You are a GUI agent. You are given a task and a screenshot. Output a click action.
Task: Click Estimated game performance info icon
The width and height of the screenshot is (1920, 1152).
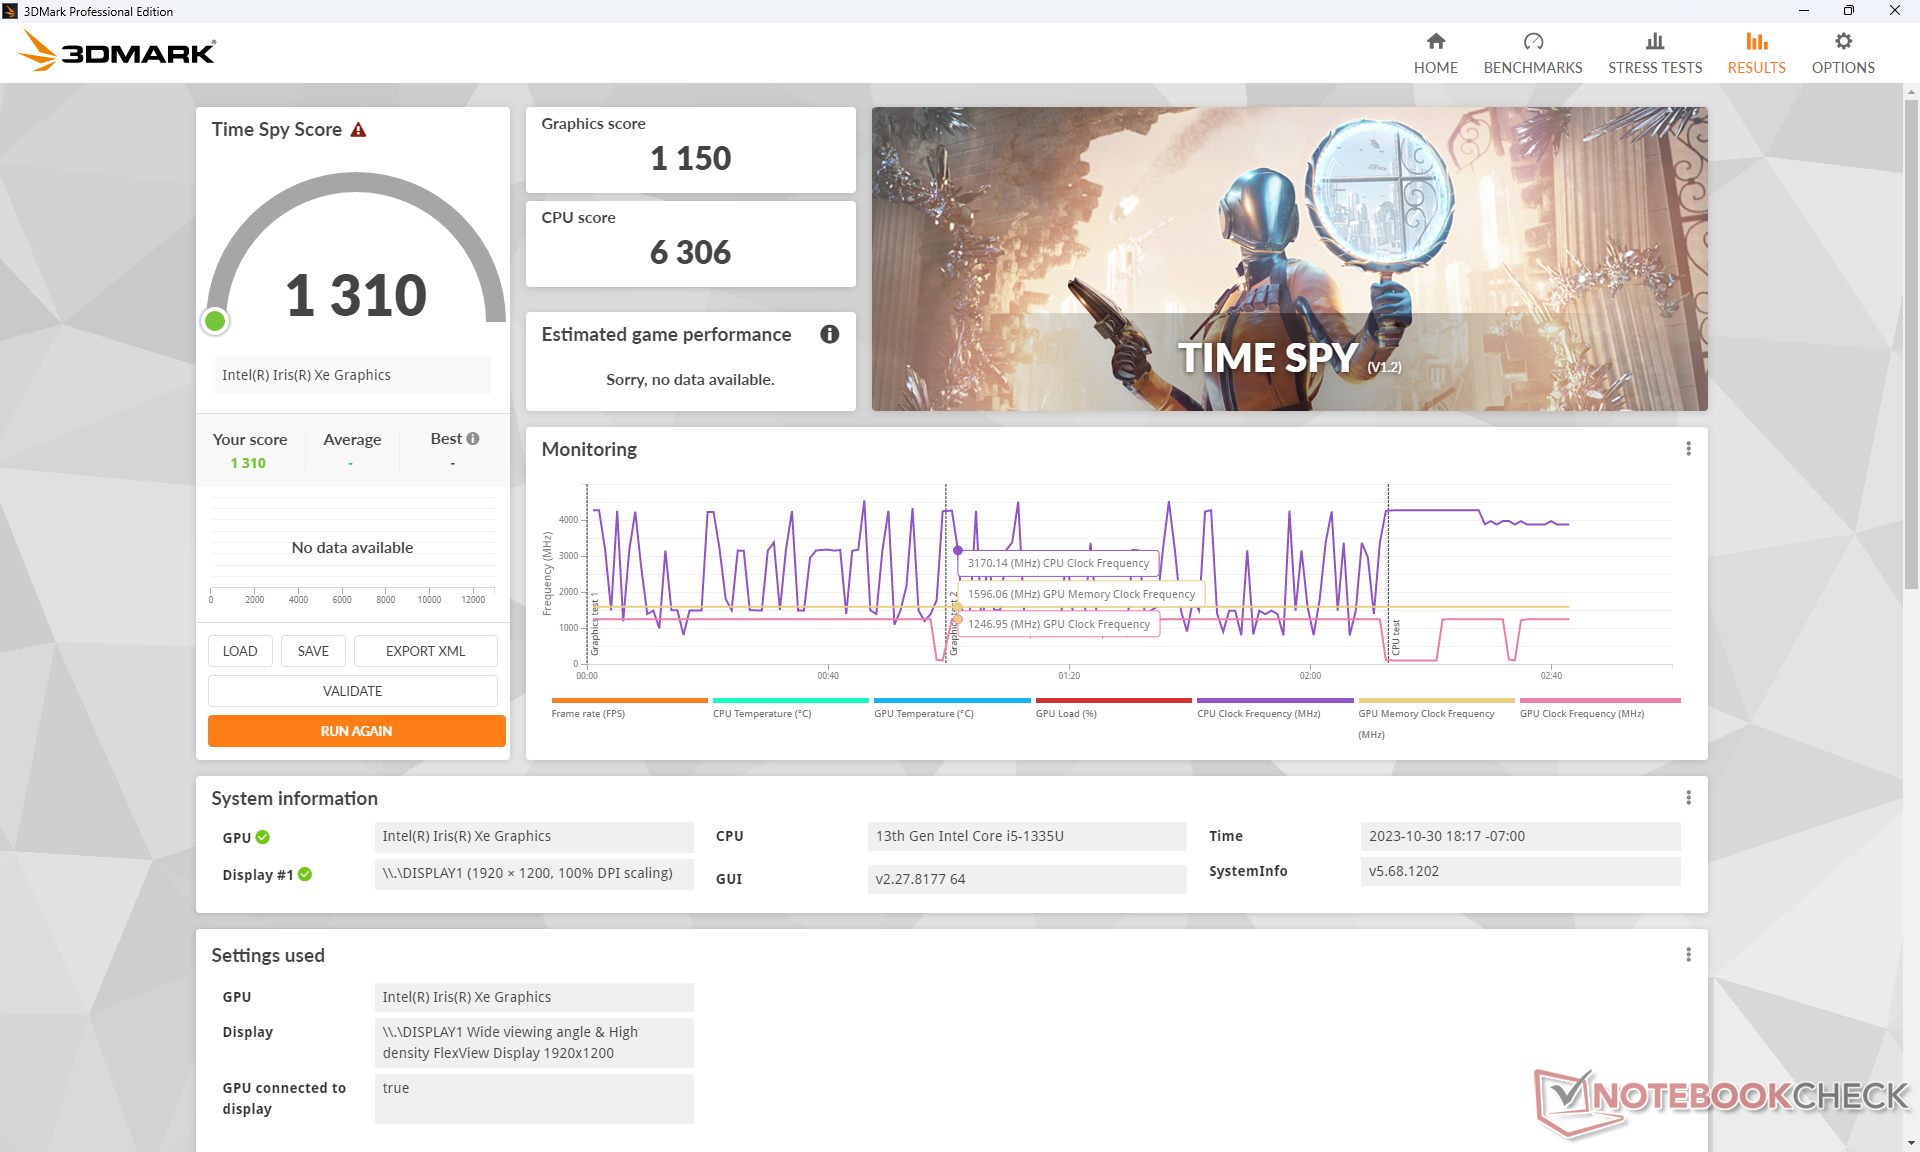(829, 334)
